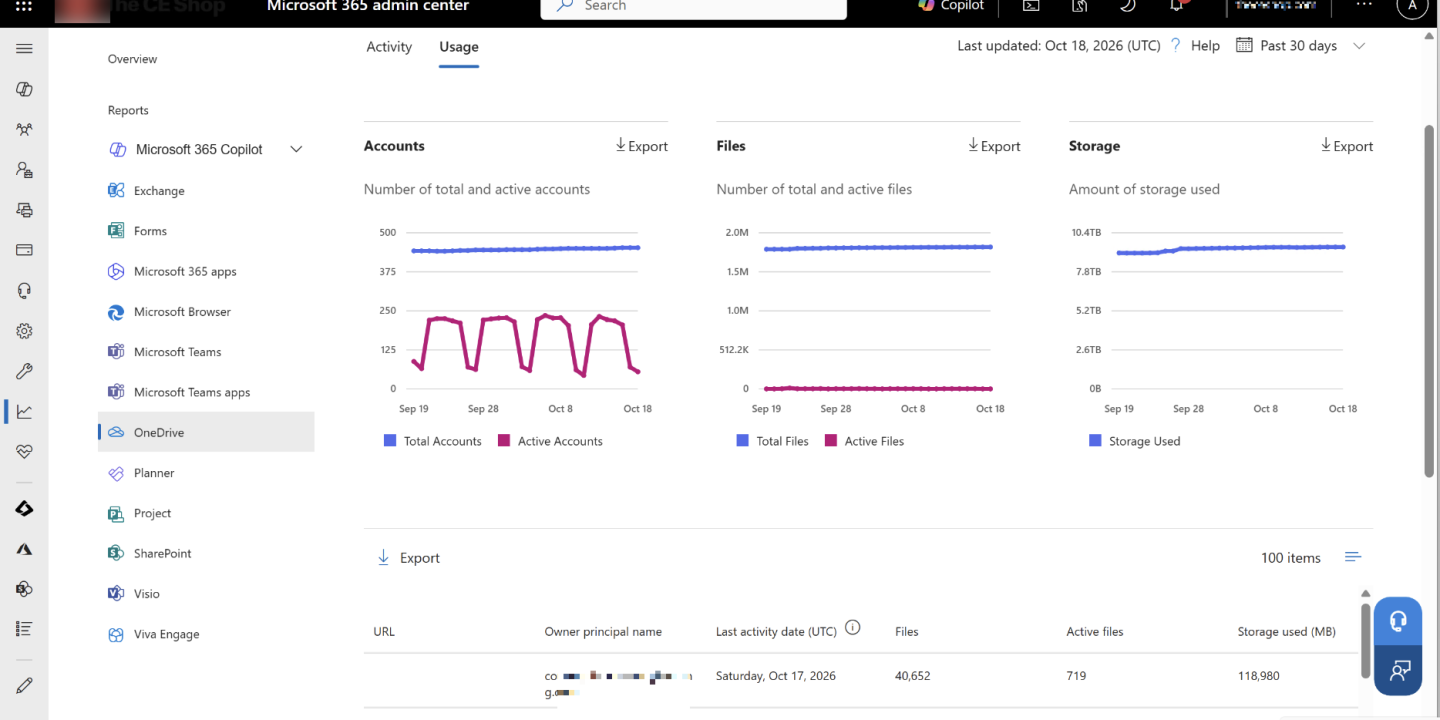The height and width of the screenshot is (720, 1440).
Task: Open Copilot from the top bar
Action: click(951, 6)
